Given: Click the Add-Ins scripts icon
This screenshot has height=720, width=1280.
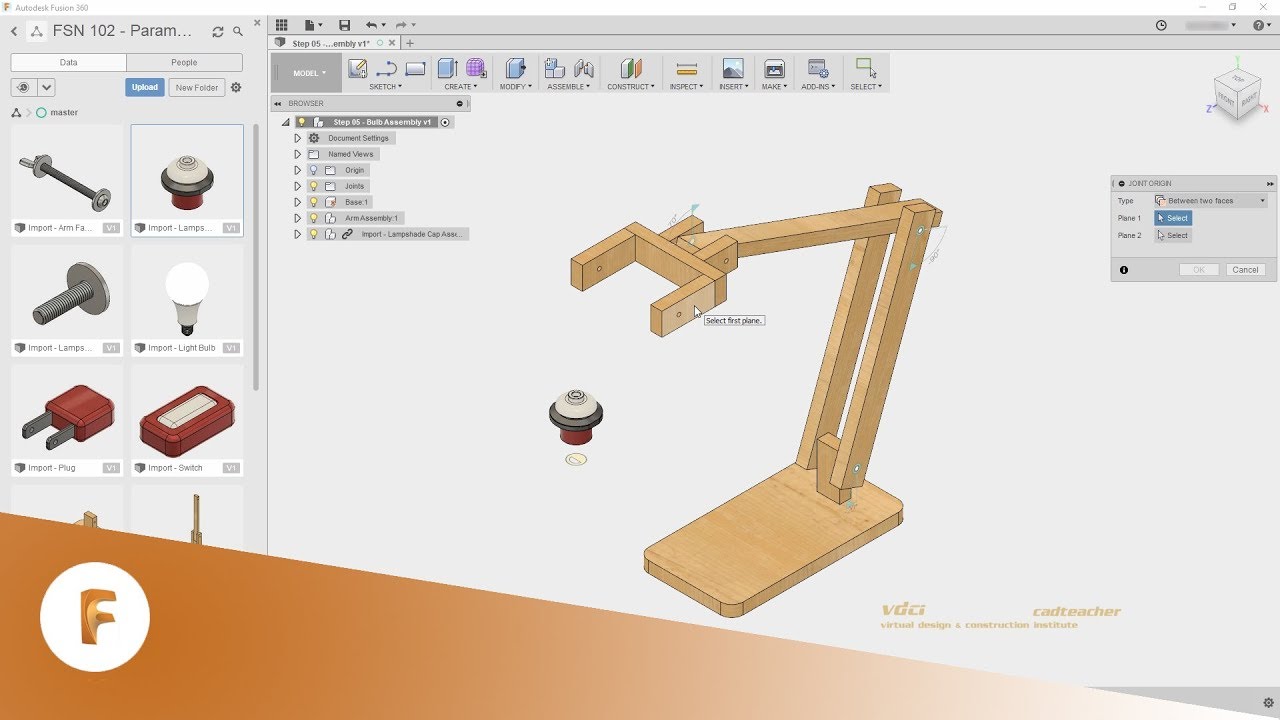Looking at the screenshot, I should point(818,68).
